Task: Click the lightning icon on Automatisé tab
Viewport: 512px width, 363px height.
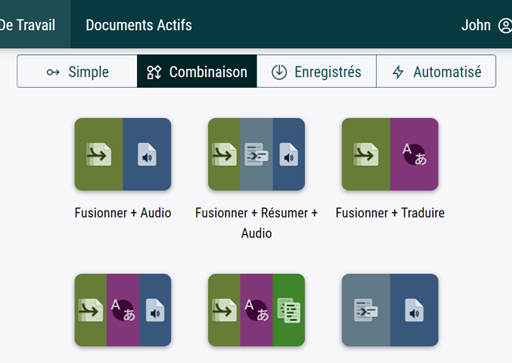Action: click(x=398, y=72)
